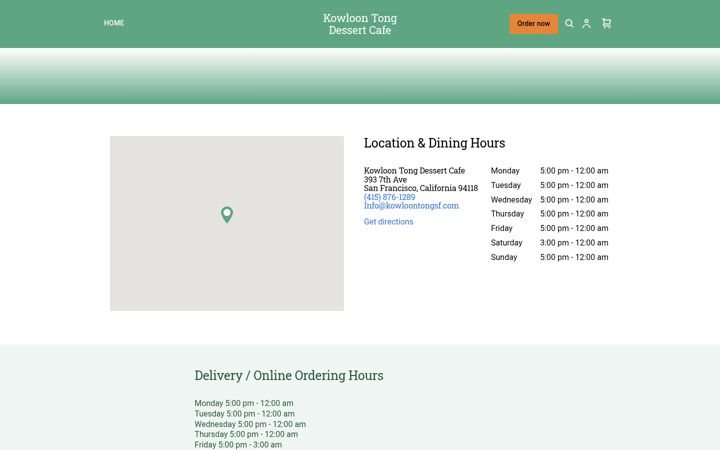Open the search icon in header

[569, 23]
